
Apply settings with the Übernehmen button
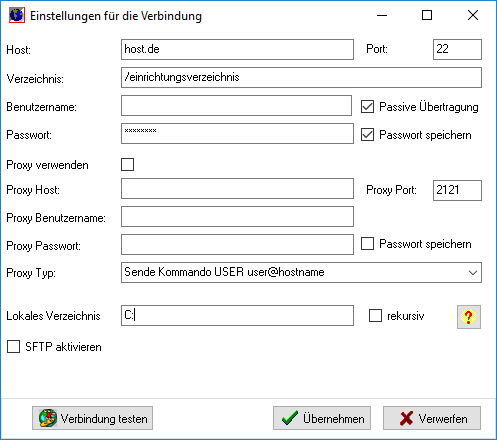pyautogui.click(x=322, y=418)
